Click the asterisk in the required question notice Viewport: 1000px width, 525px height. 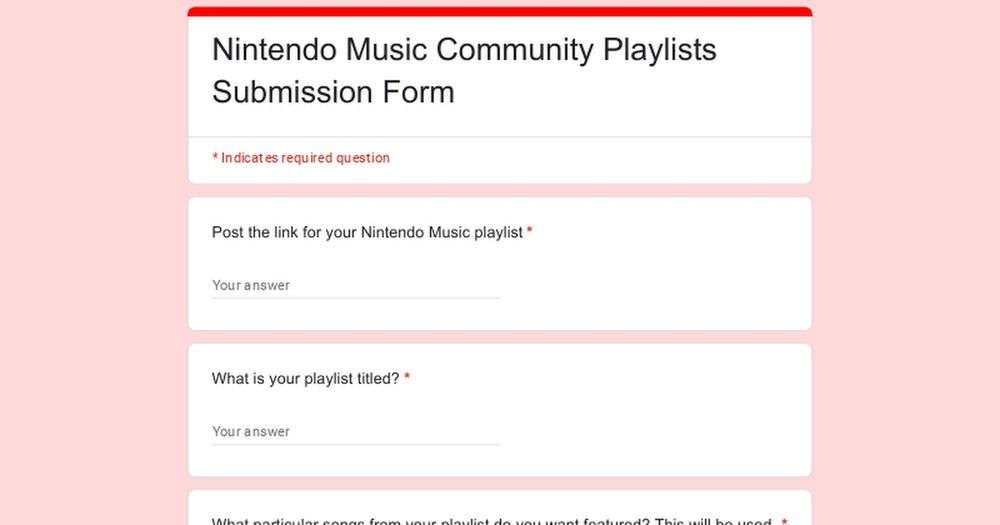215,157
